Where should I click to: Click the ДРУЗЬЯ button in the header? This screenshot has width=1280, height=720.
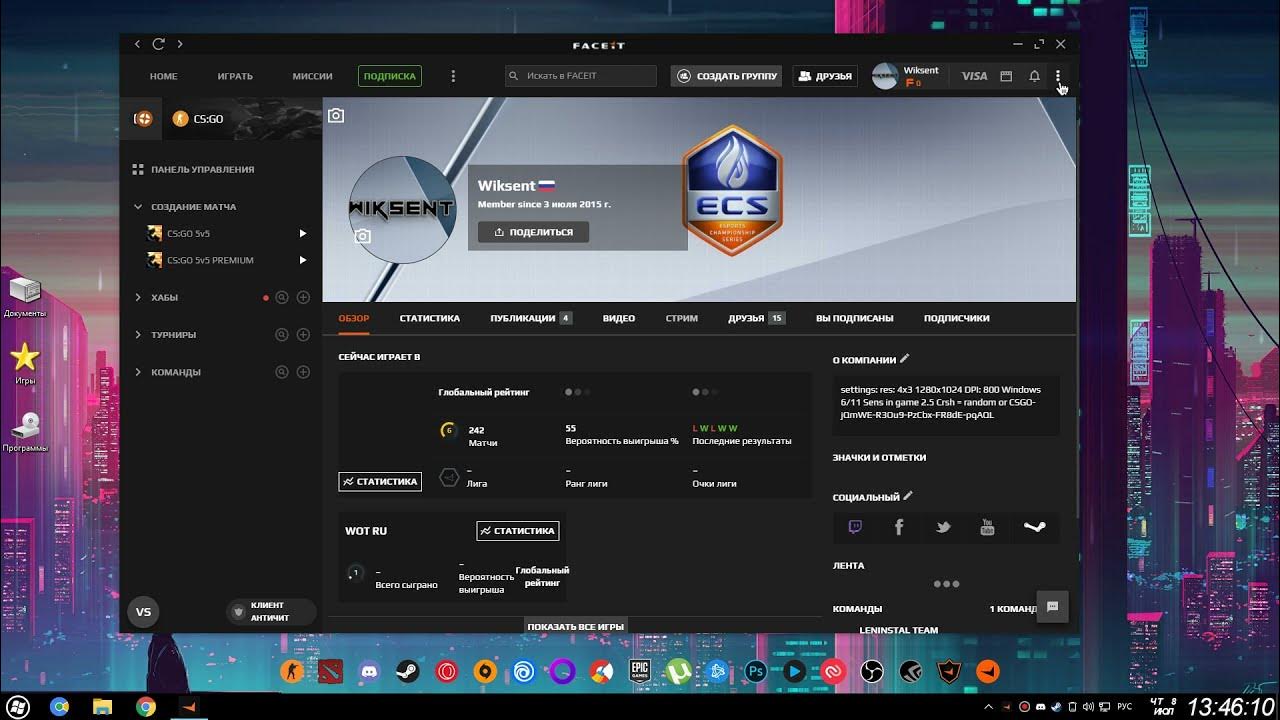[x=826, y=76]
